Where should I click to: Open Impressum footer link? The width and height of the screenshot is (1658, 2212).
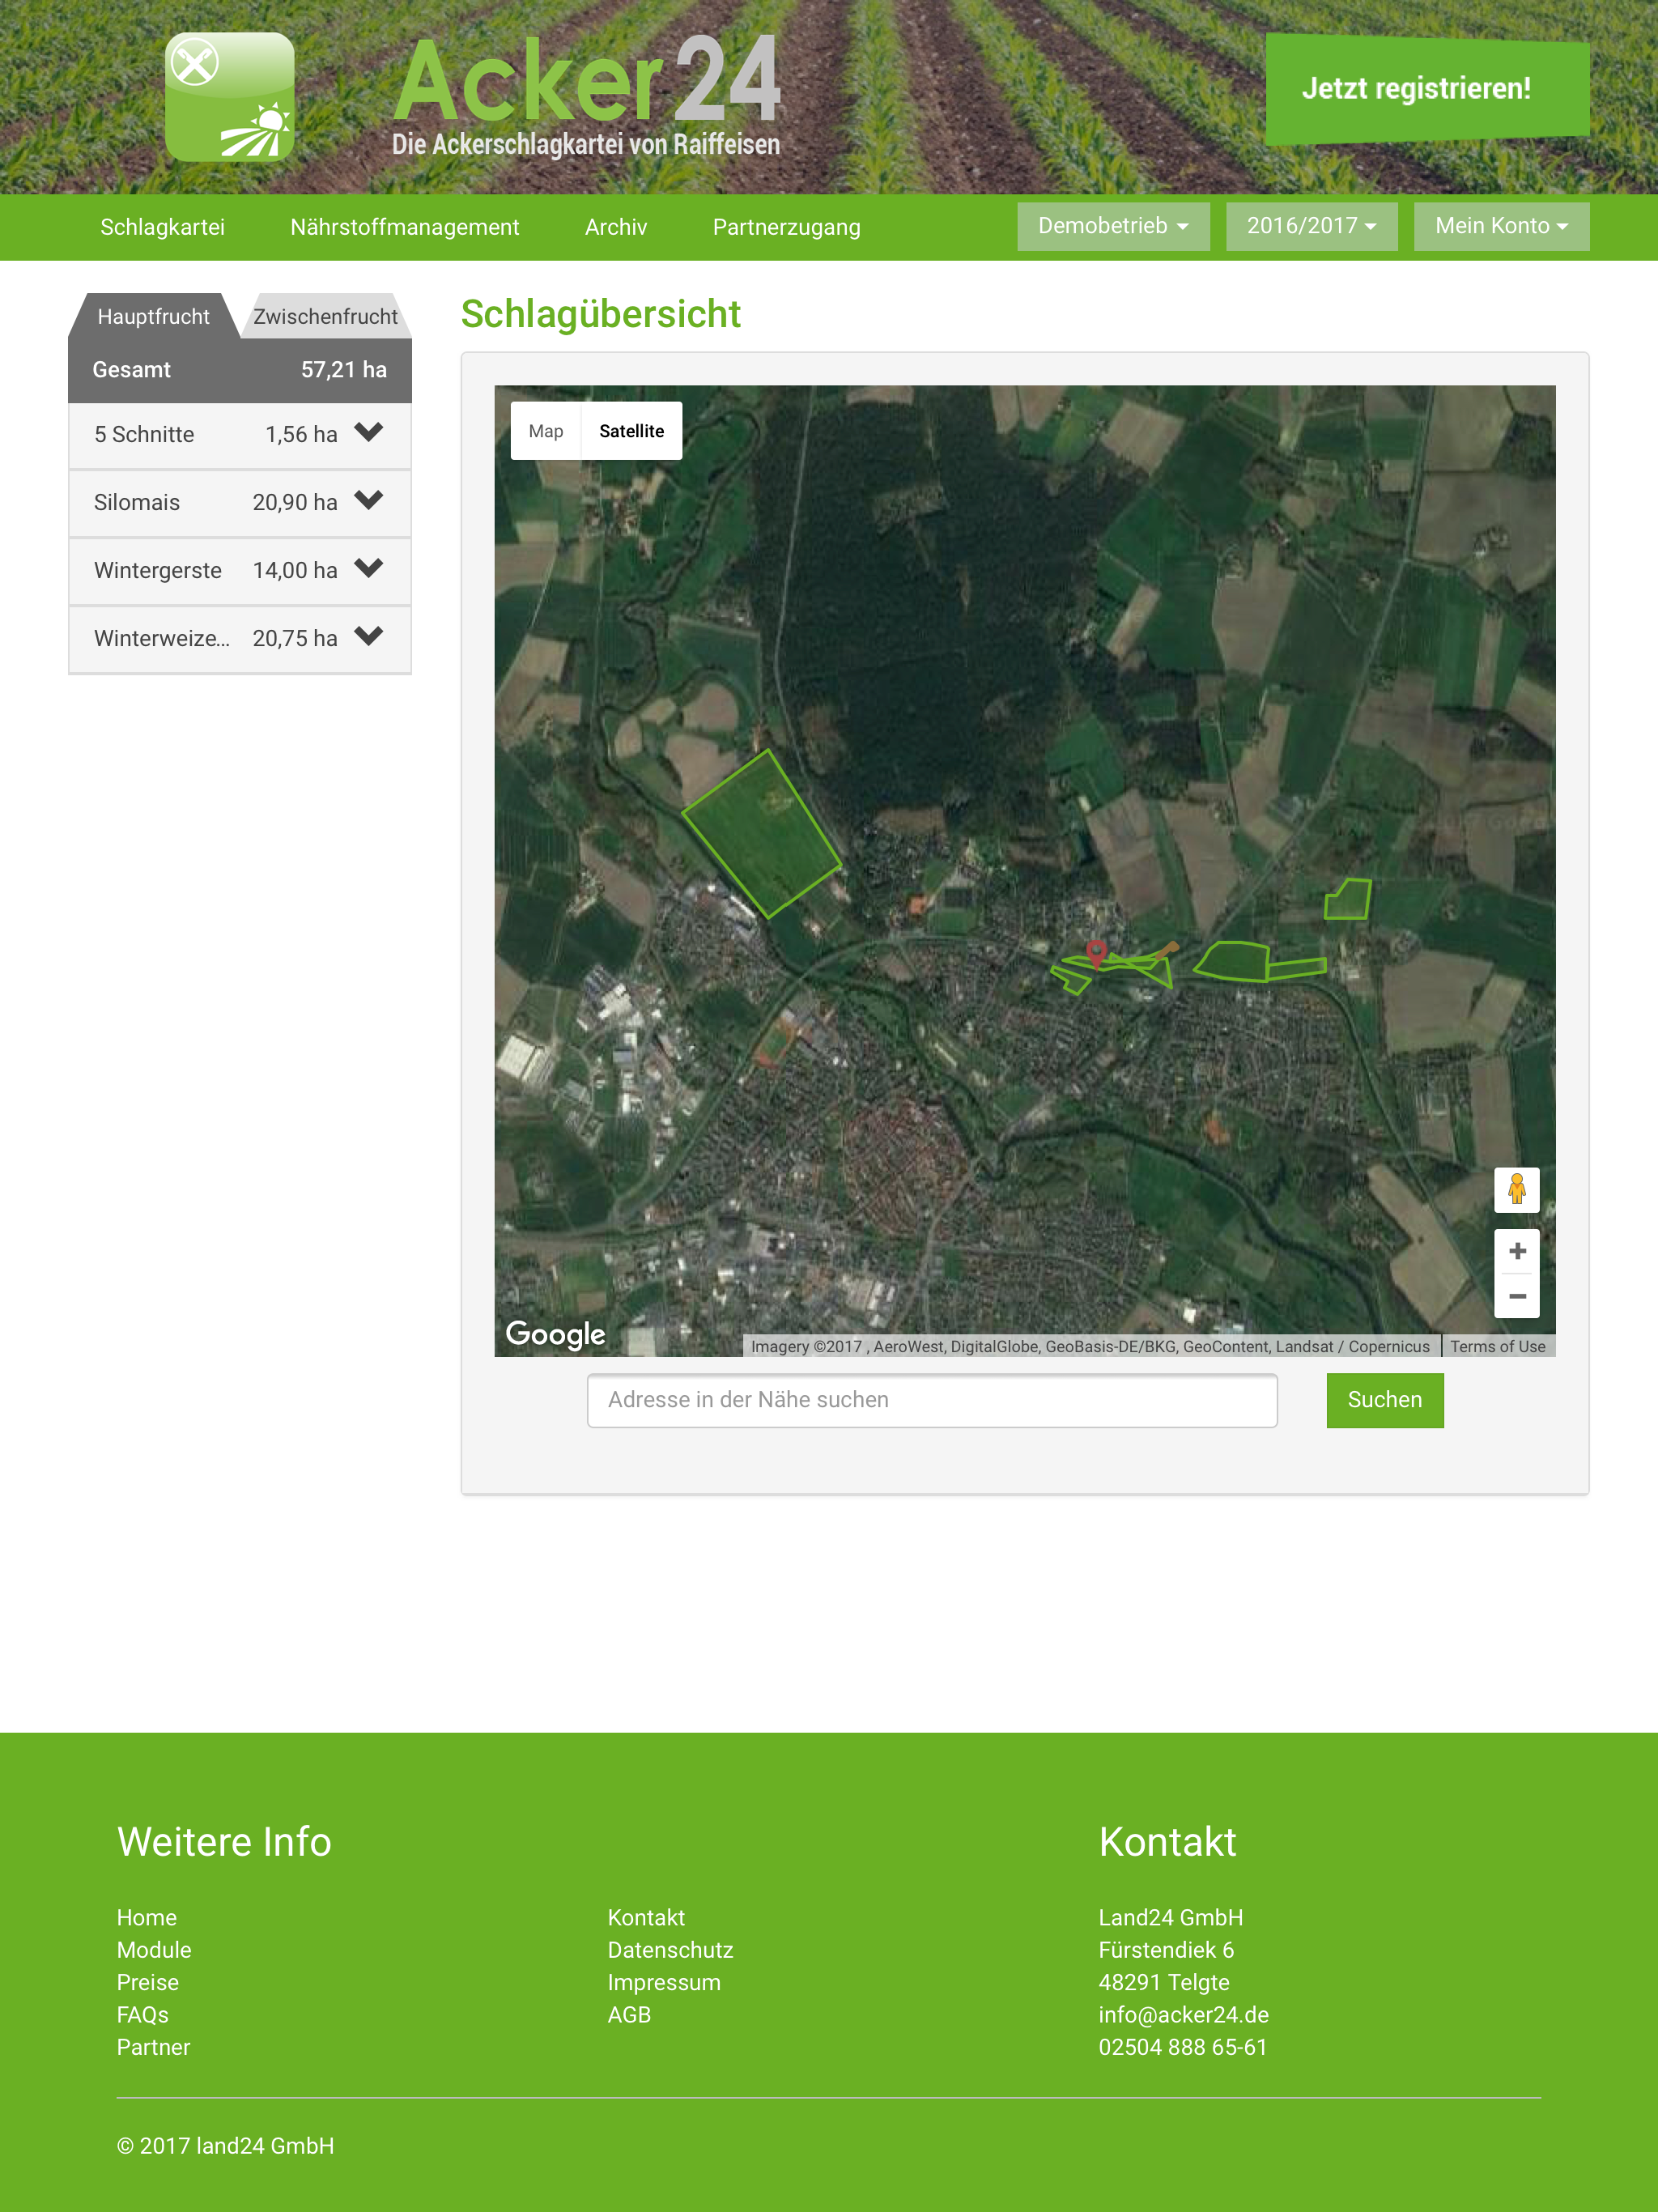coord(664,1982)
